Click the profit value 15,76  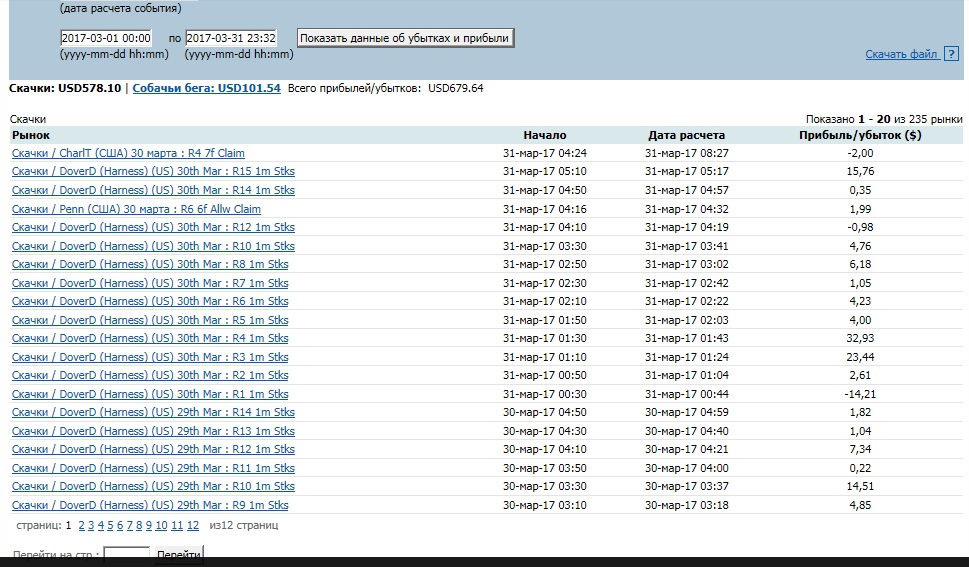860,171
